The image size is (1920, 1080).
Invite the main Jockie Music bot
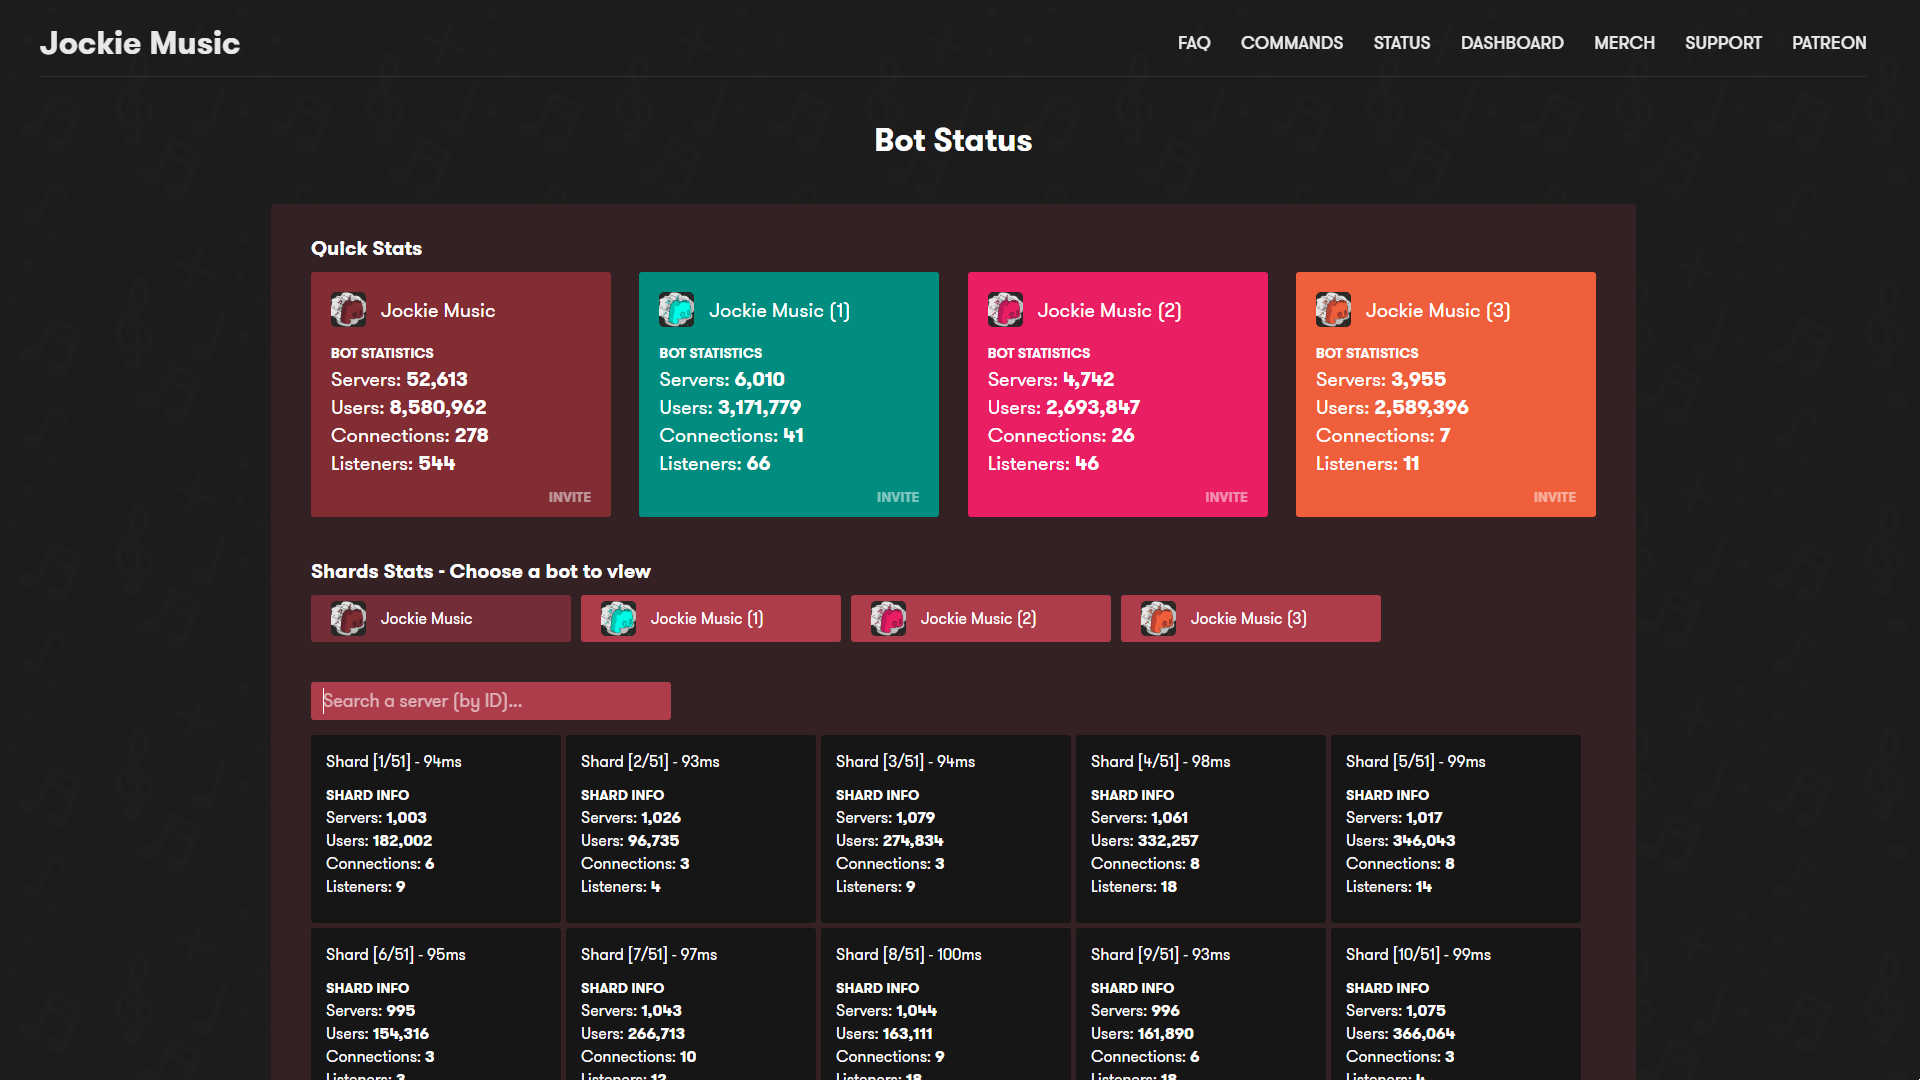tap(570, 497)
